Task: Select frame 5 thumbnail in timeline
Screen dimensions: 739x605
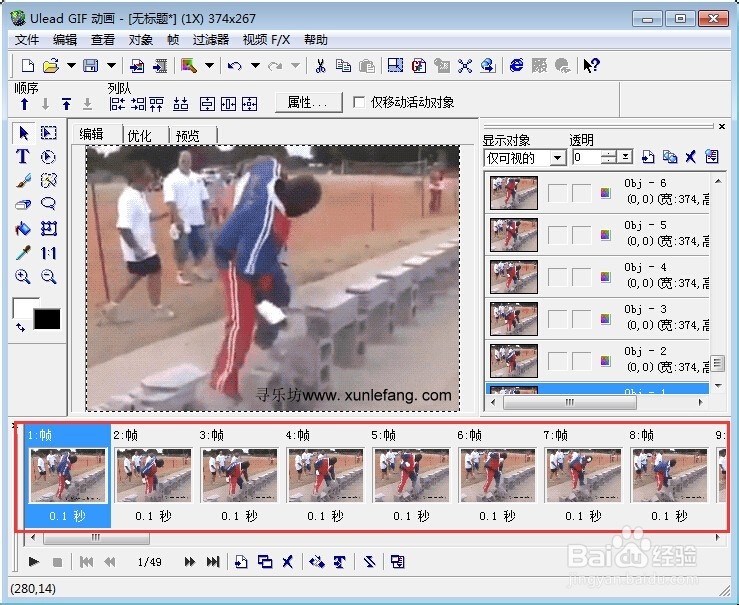Action: [411, 475]
